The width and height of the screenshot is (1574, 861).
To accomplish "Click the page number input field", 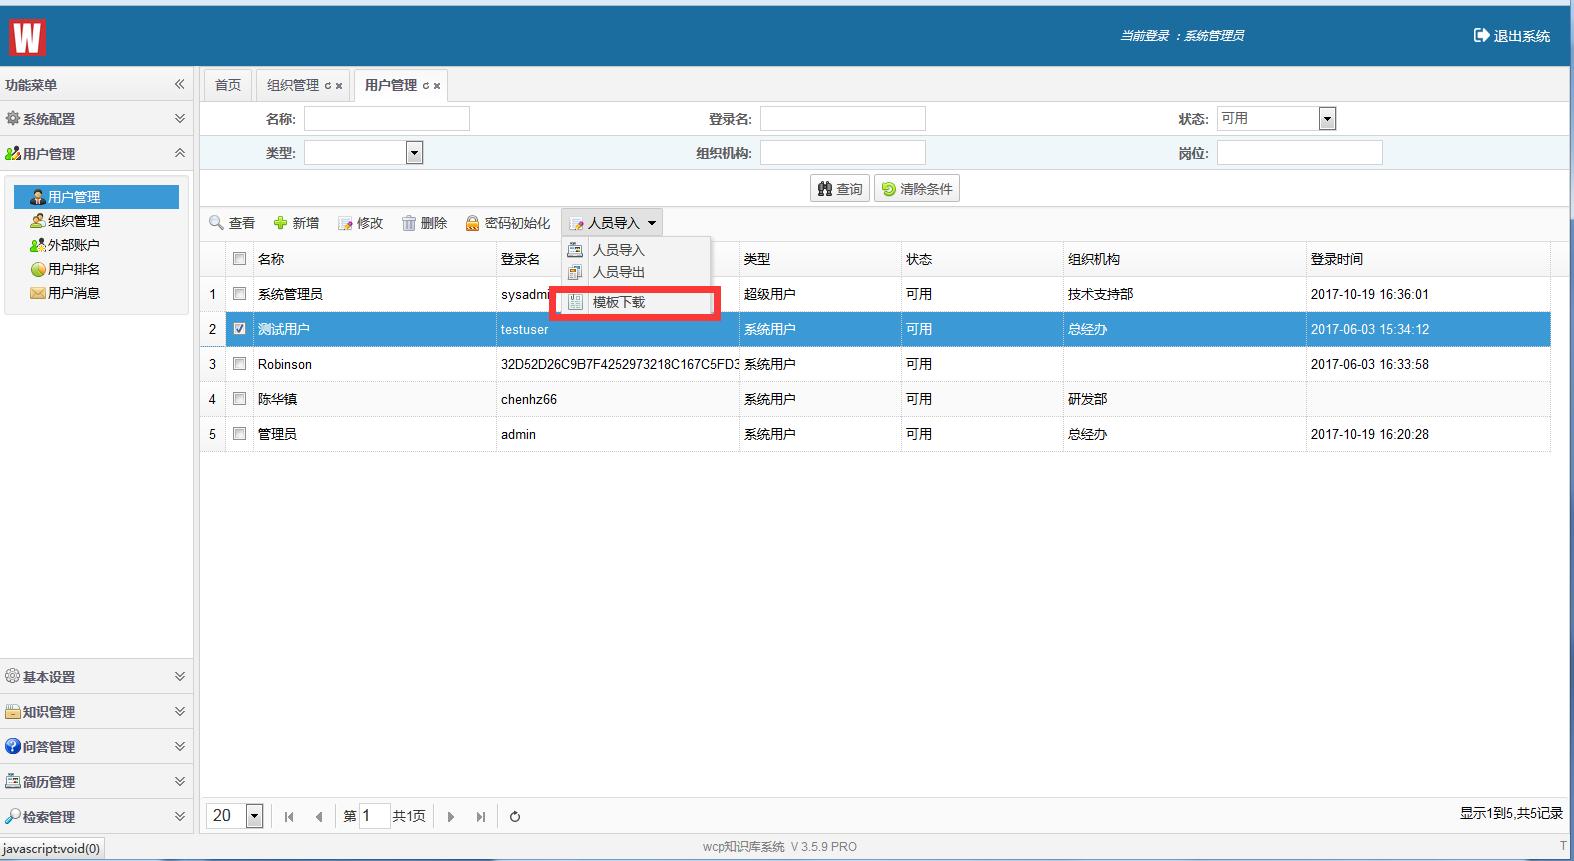I will tap(374, 816).
